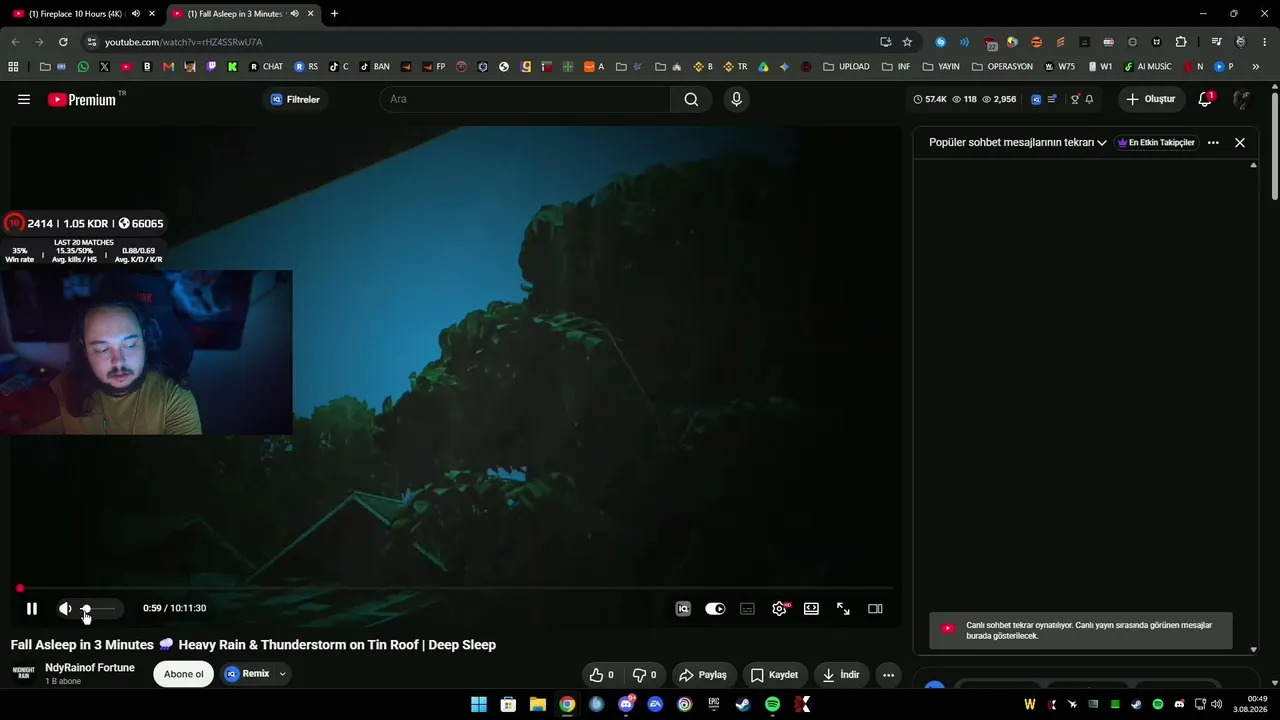Like the video with thumbs up
This screenshot has height=720, width=1280.
click(x=602, y=675)
